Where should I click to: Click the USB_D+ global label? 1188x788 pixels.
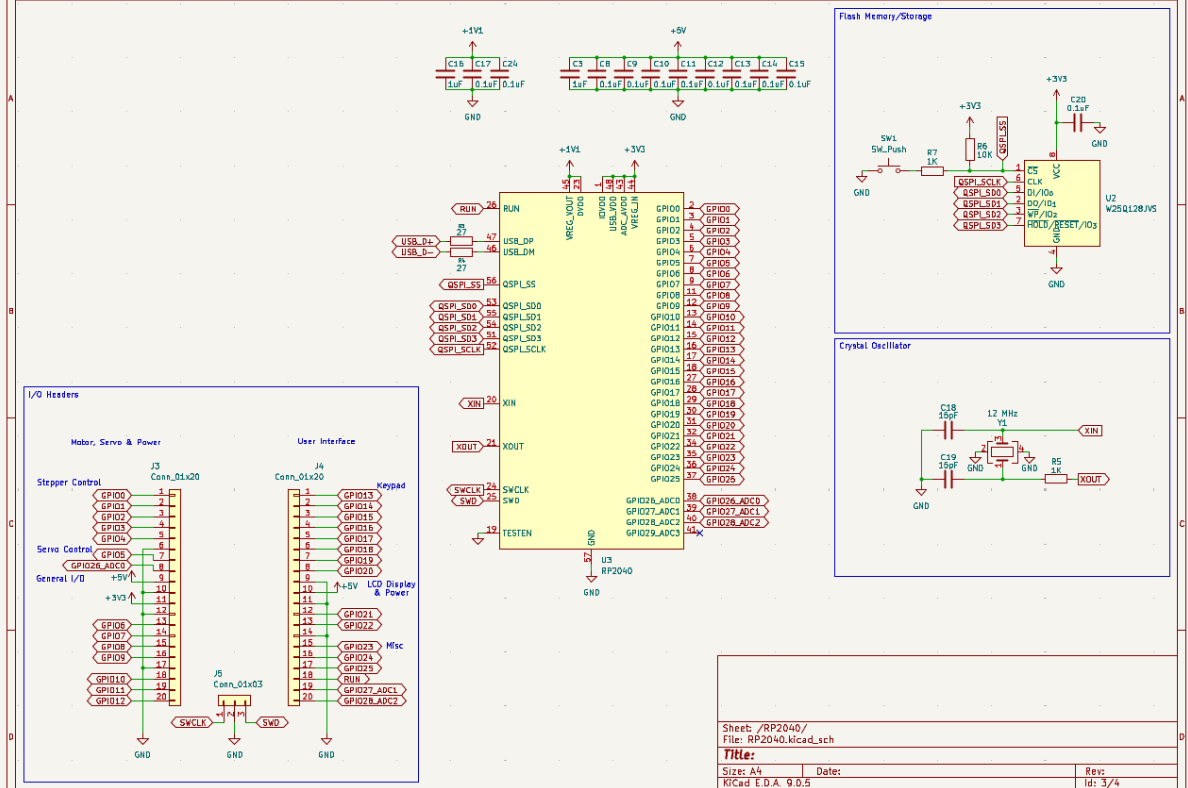pos(415,241)
